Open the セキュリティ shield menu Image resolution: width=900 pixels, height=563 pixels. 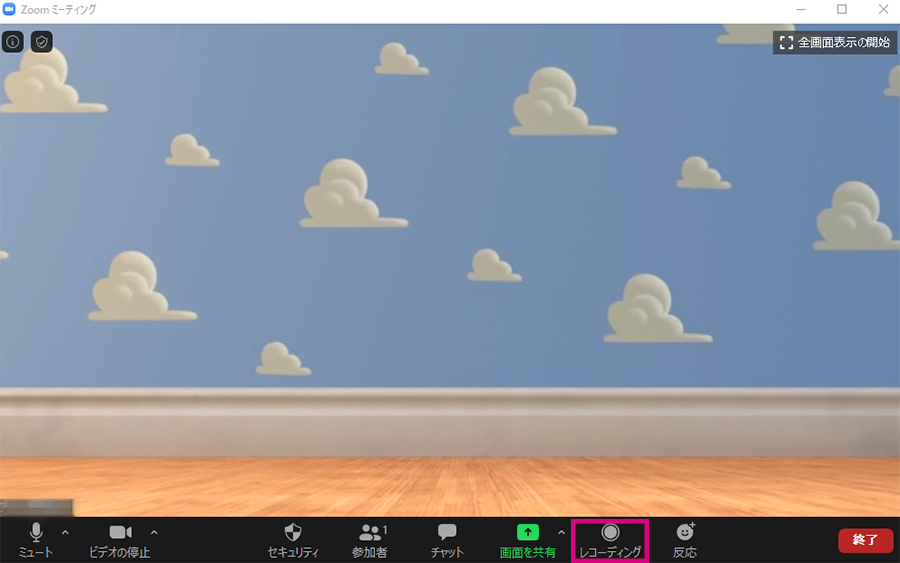(x=293, y=540)
